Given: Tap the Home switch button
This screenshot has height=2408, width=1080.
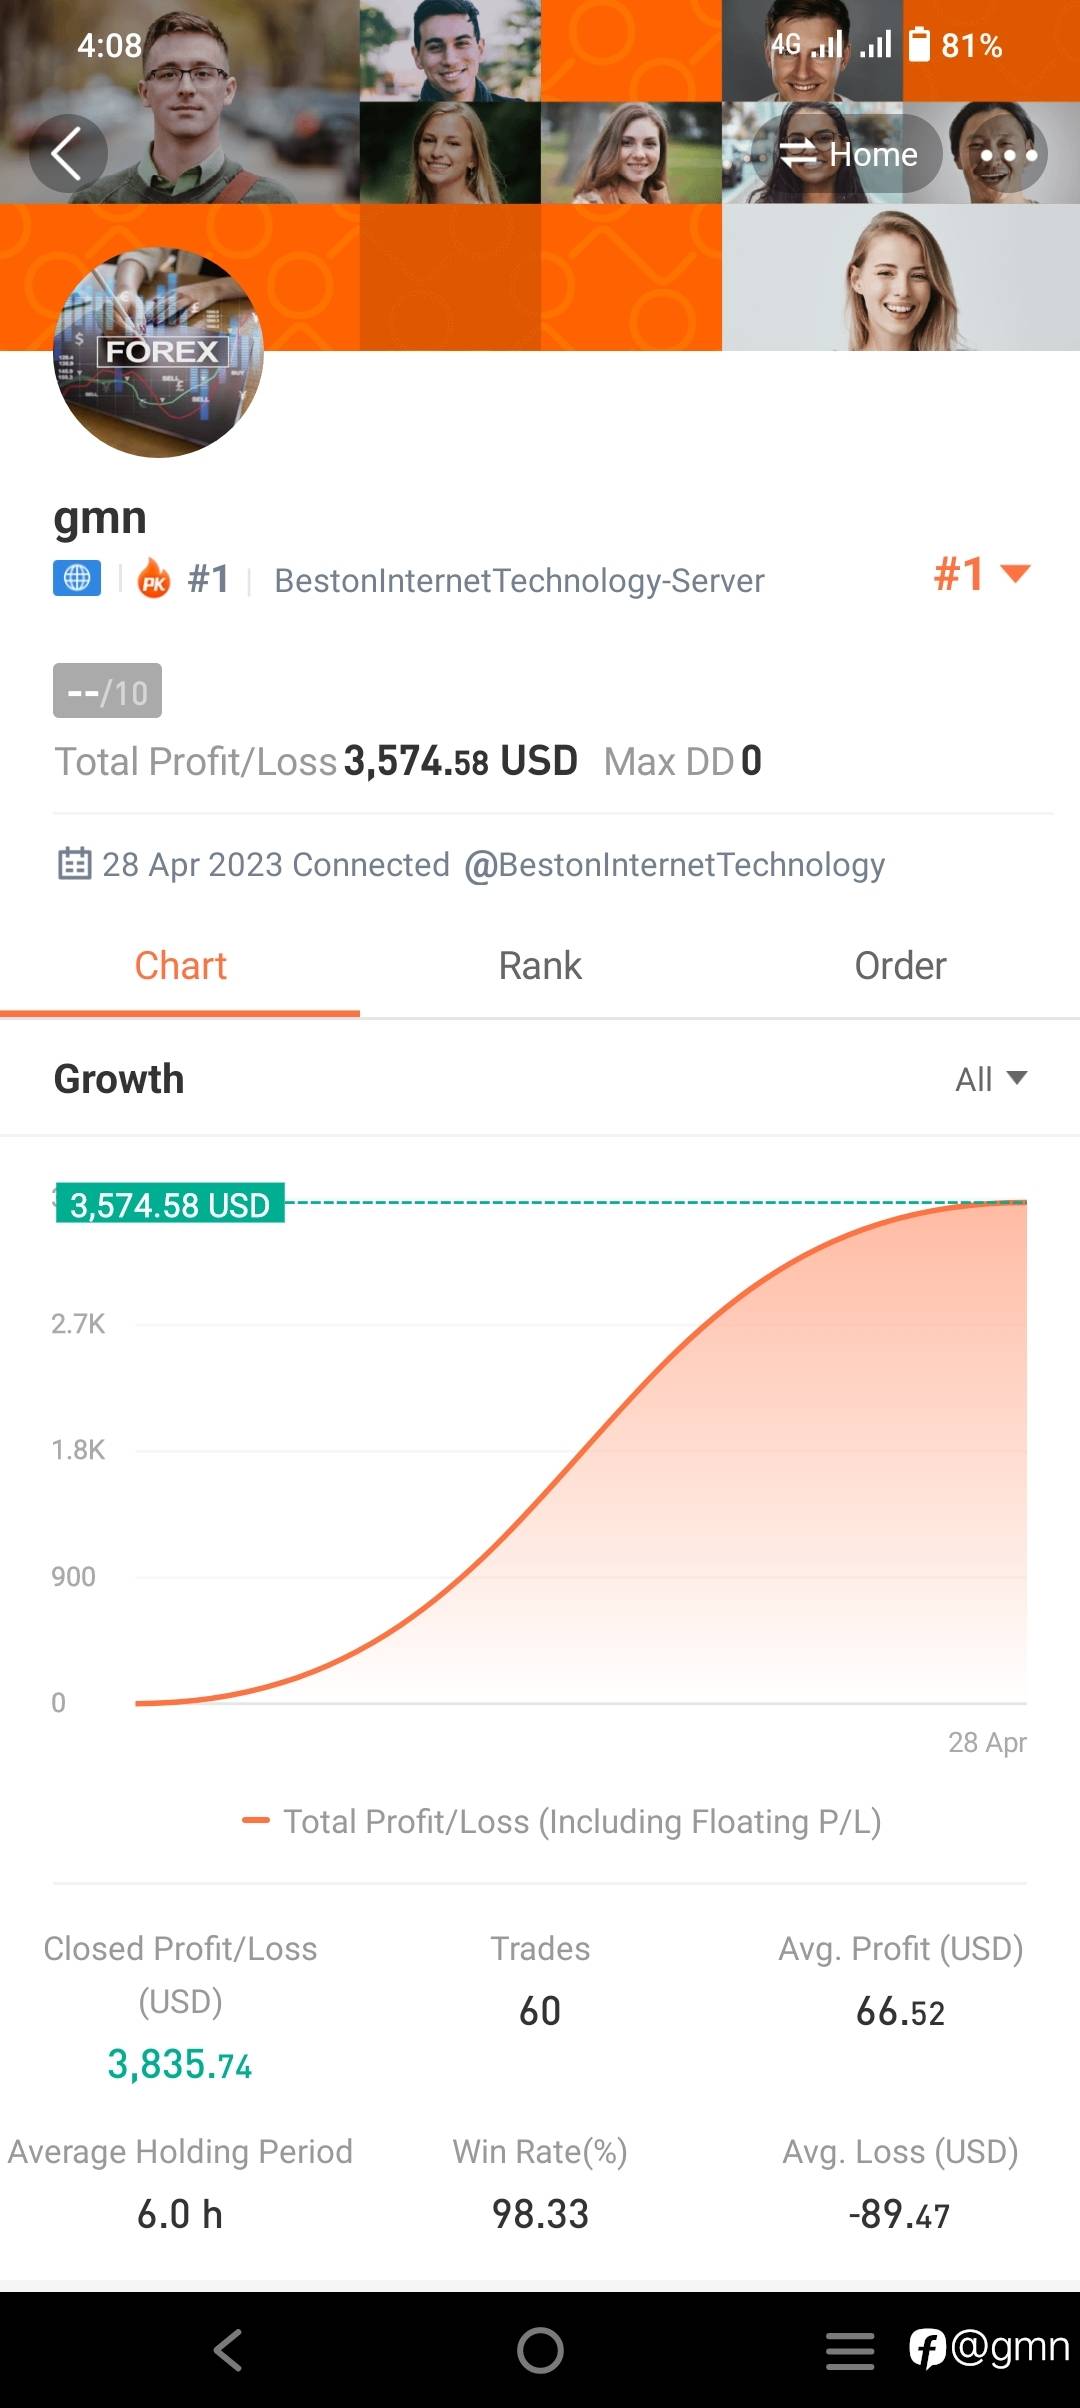Looking at the screenshot, I should 848,154.
